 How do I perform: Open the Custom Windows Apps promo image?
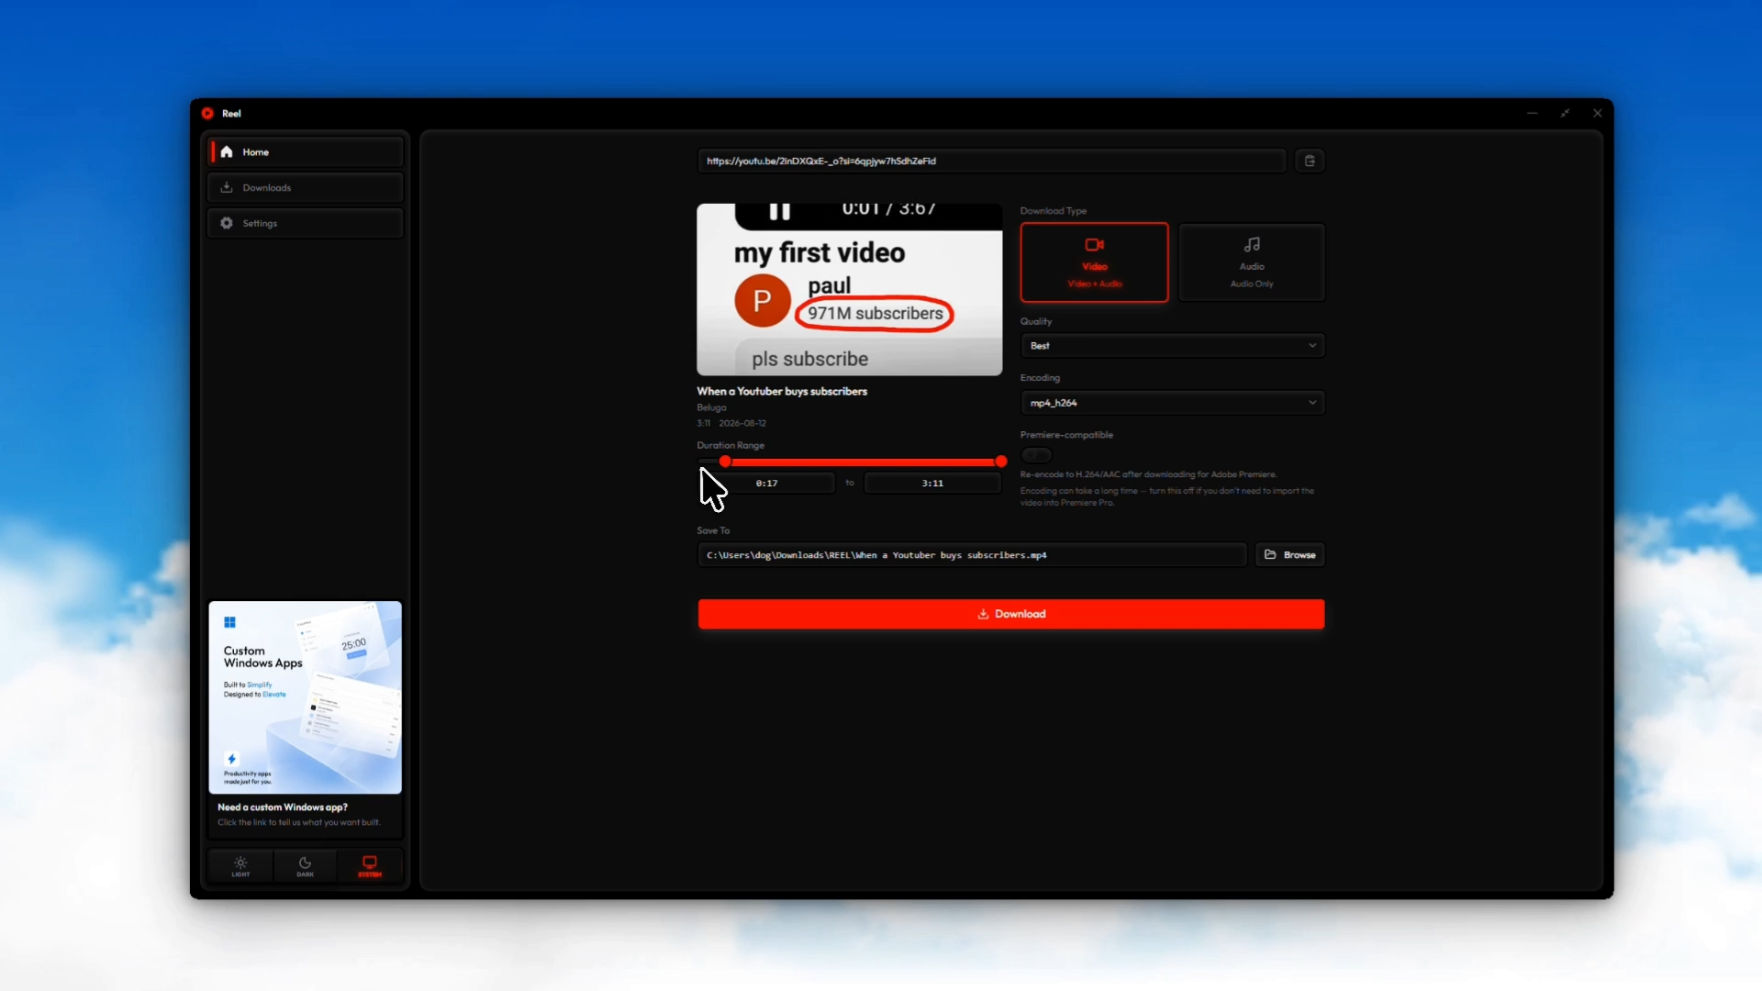(x=305, y=697)
